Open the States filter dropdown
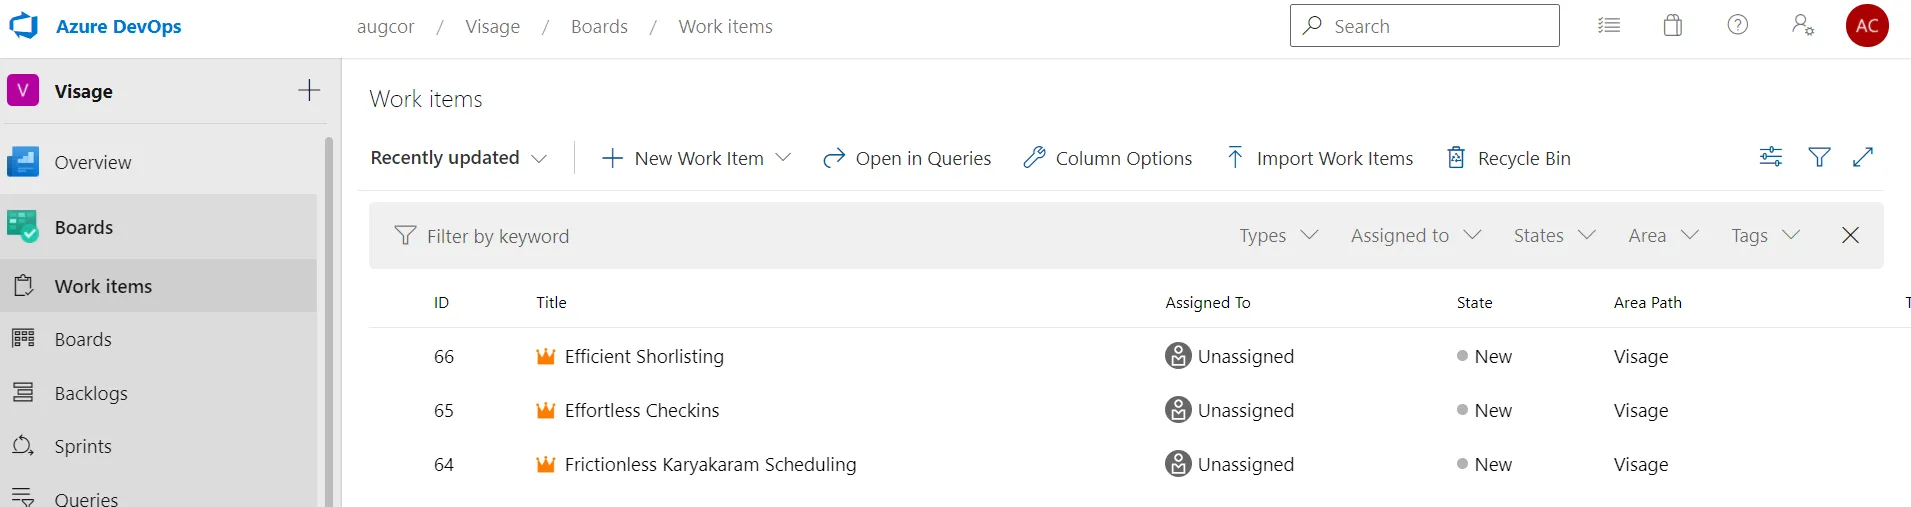The width and height of the screenshot is (1911, 507). point(1554,236)
